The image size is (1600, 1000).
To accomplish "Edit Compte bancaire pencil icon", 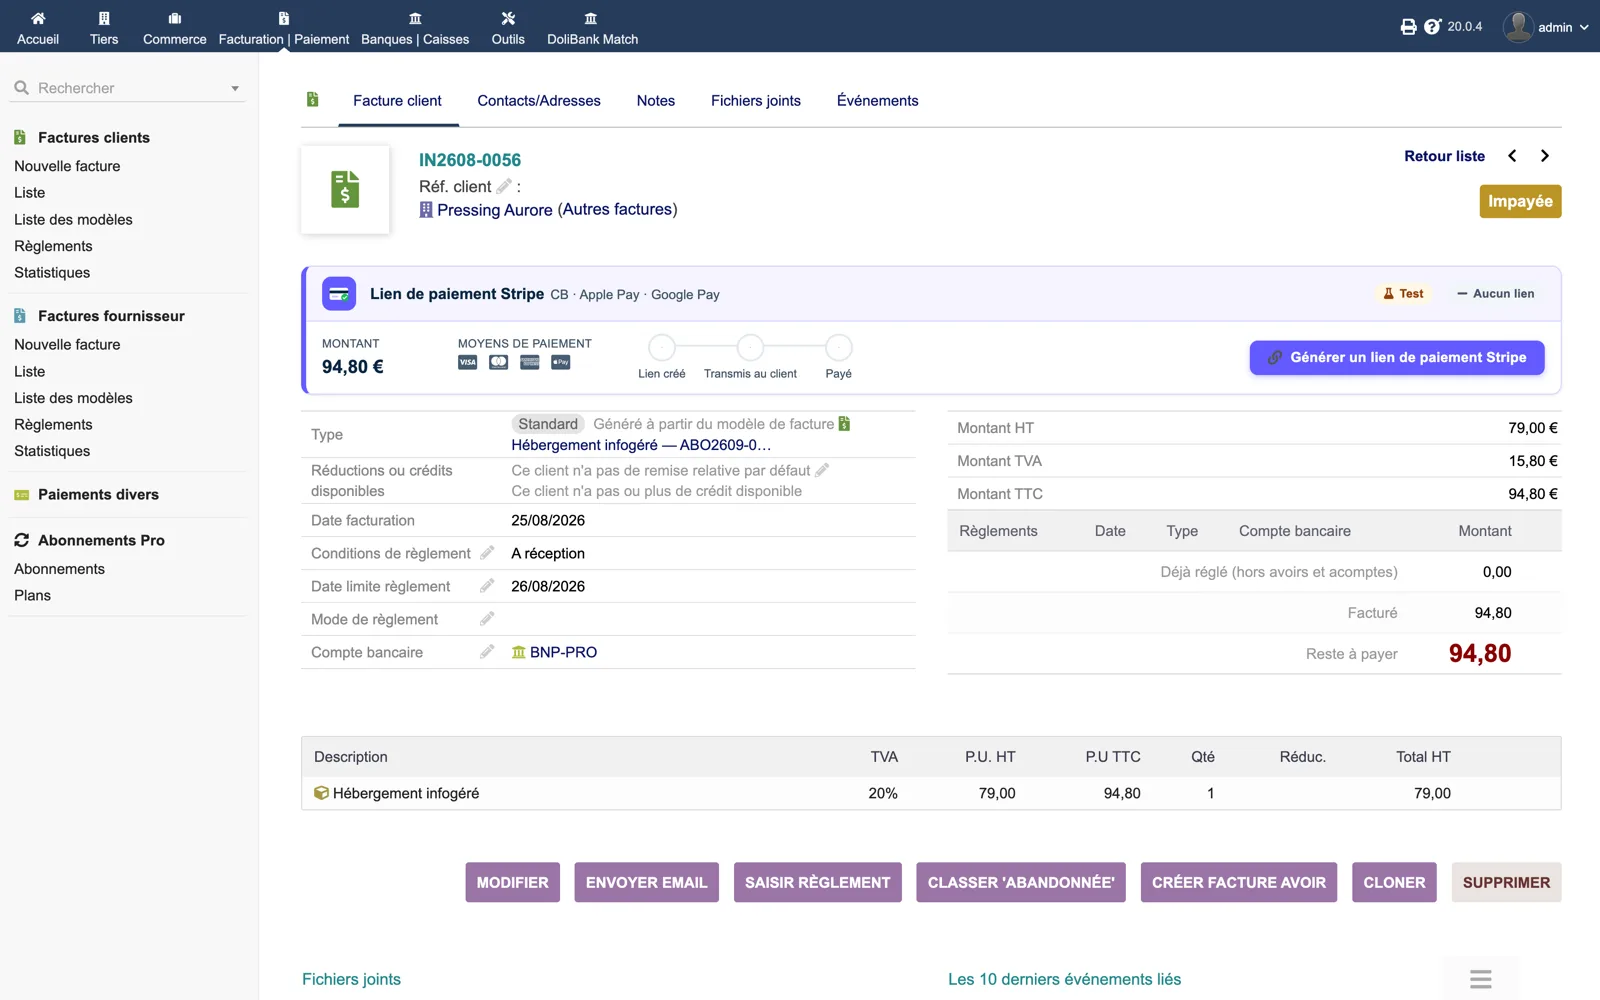I will coord(487,652).
